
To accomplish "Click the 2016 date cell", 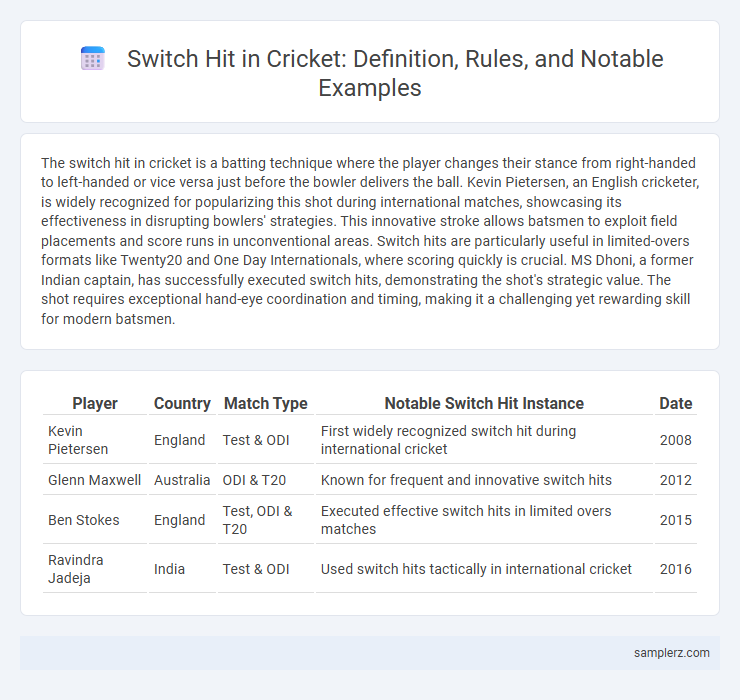I will [x=676, y=569].
